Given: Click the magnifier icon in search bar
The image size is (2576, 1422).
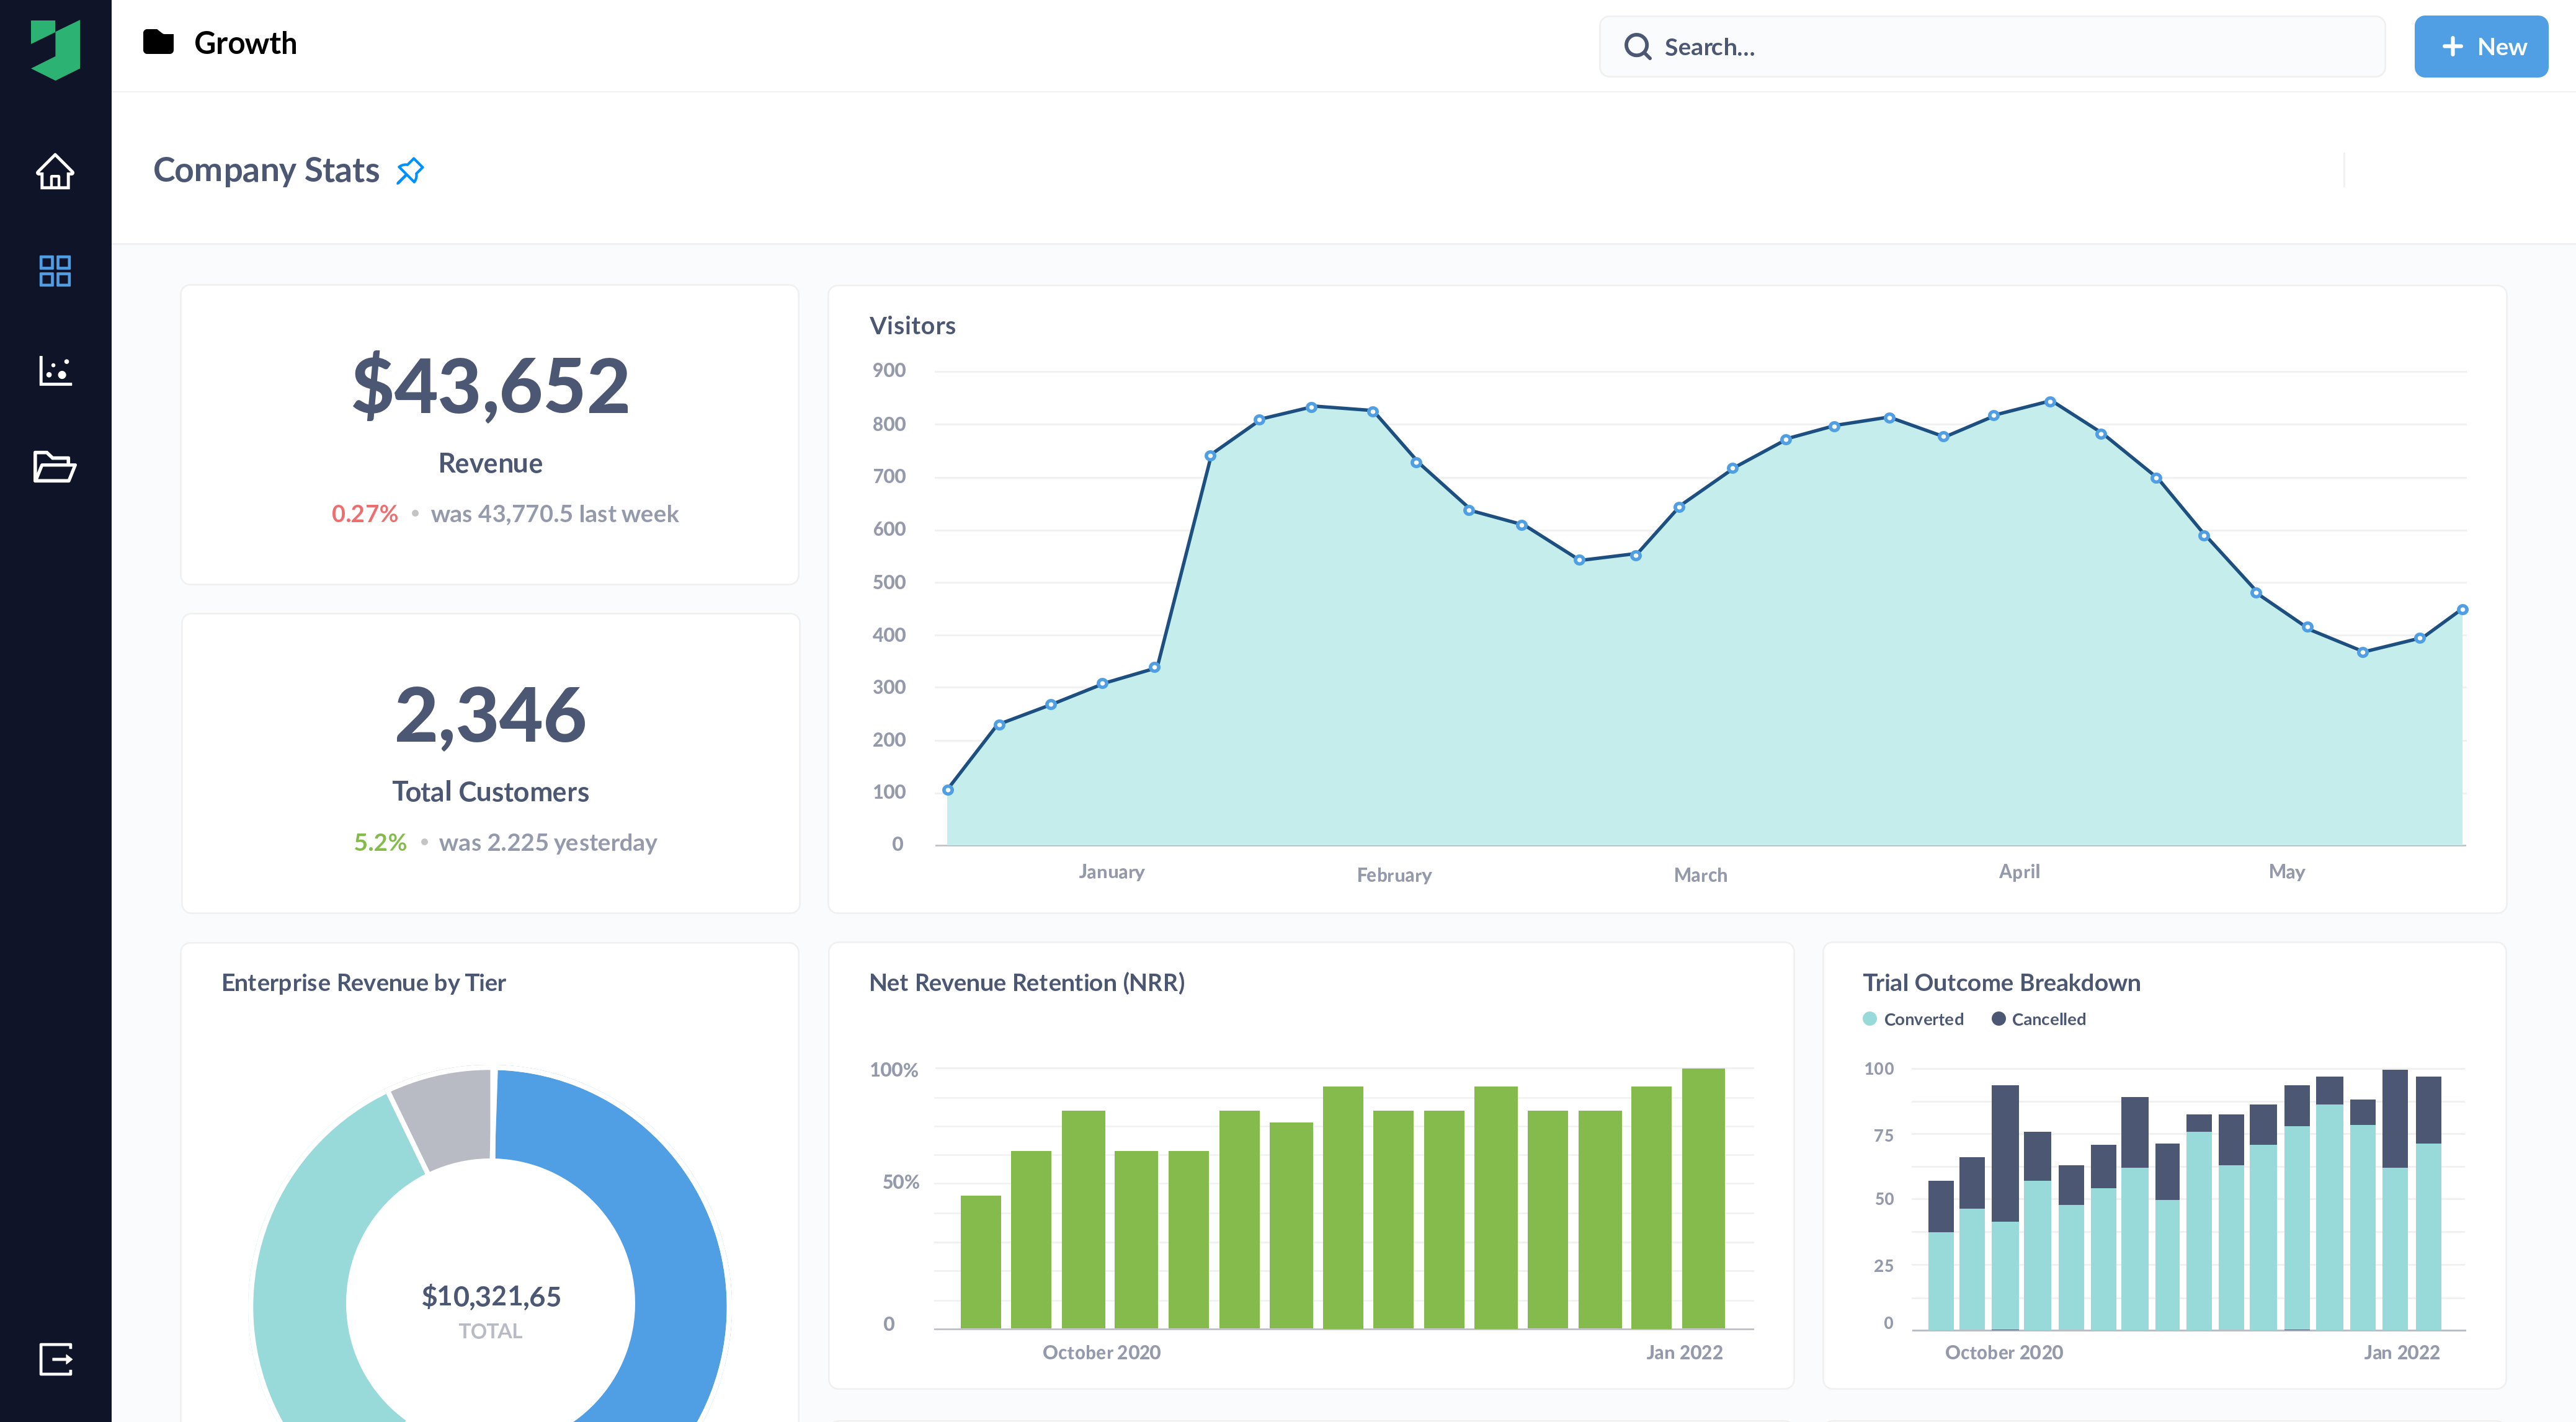Looking at the screenshot, I should (1637, 47).
